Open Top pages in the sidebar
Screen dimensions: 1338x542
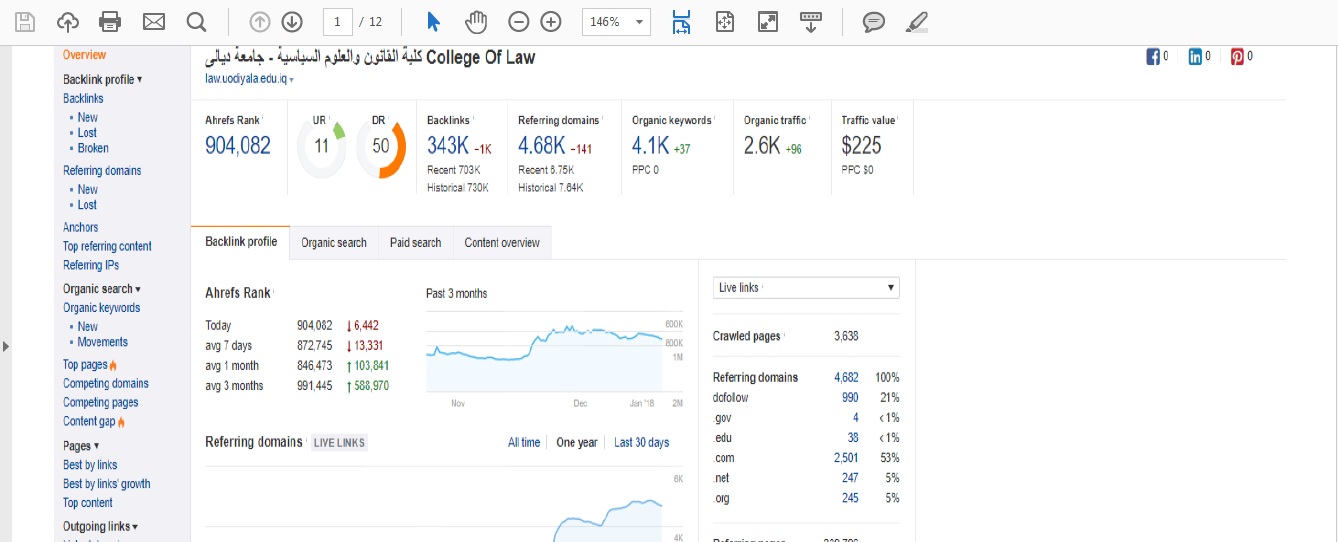tap(85, 365)
